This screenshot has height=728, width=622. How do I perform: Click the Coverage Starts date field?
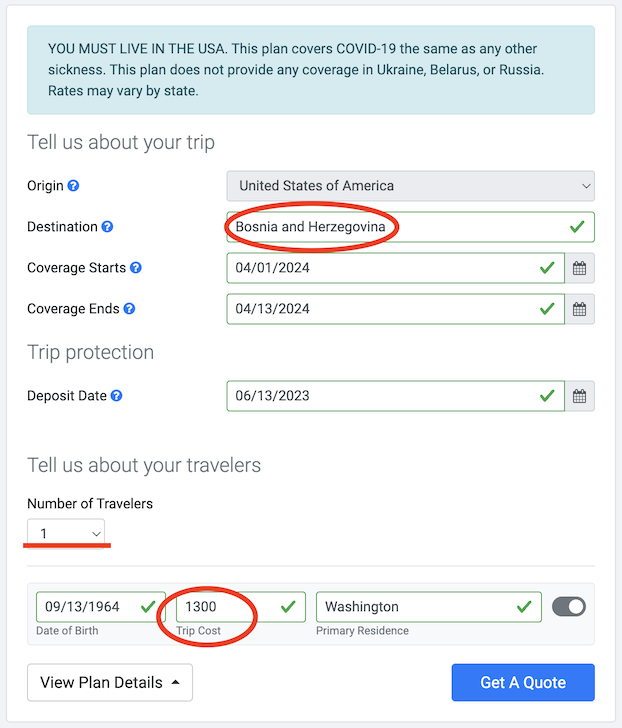click(395, 268)
